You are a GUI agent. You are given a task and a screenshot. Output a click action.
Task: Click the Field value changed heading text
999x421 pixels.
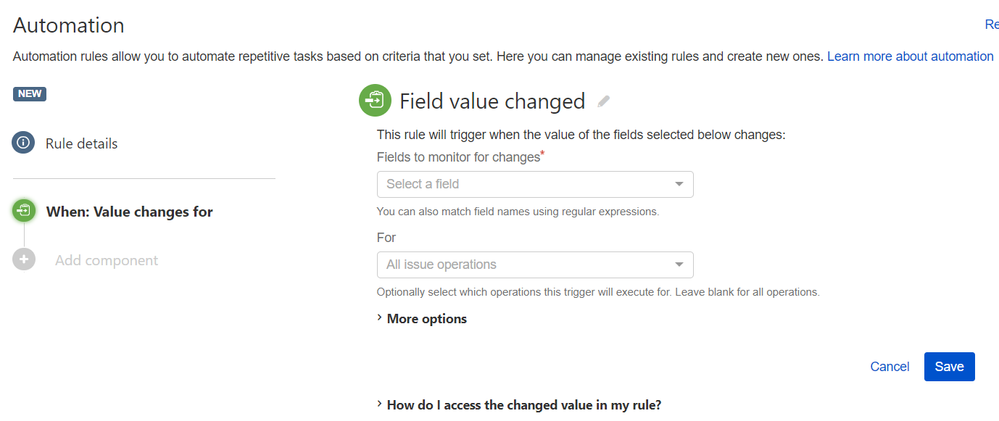(492, 101)
